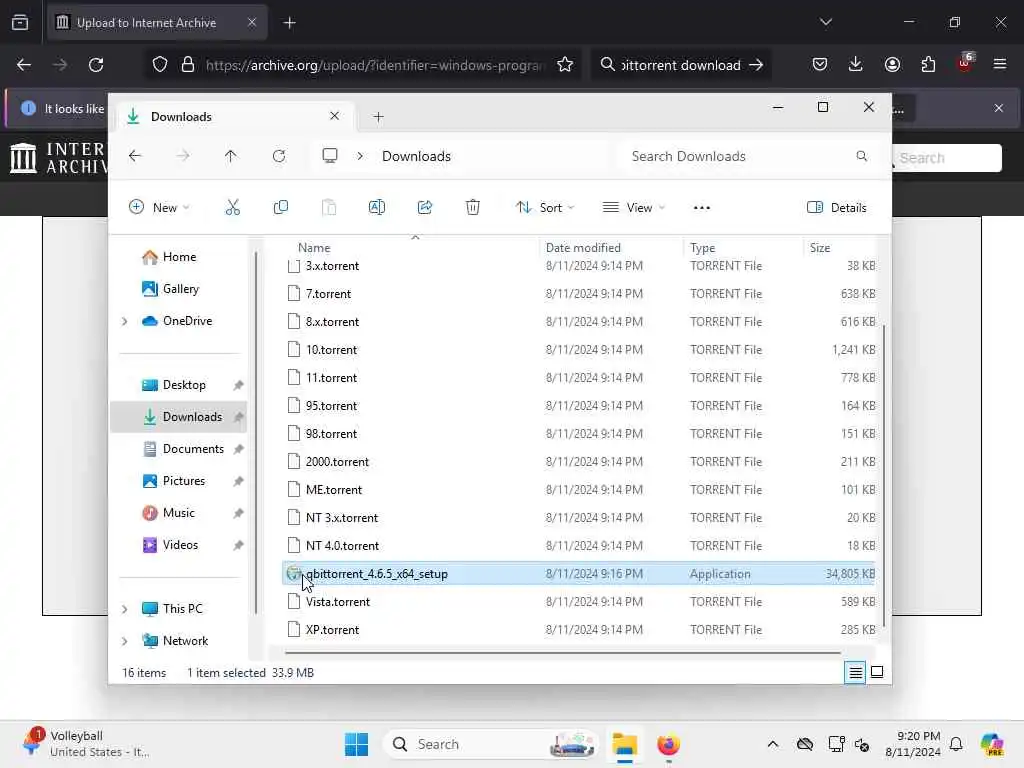
Task: Click the Delete trash icon
Action: pyautogui.click(x=473, y=208)
